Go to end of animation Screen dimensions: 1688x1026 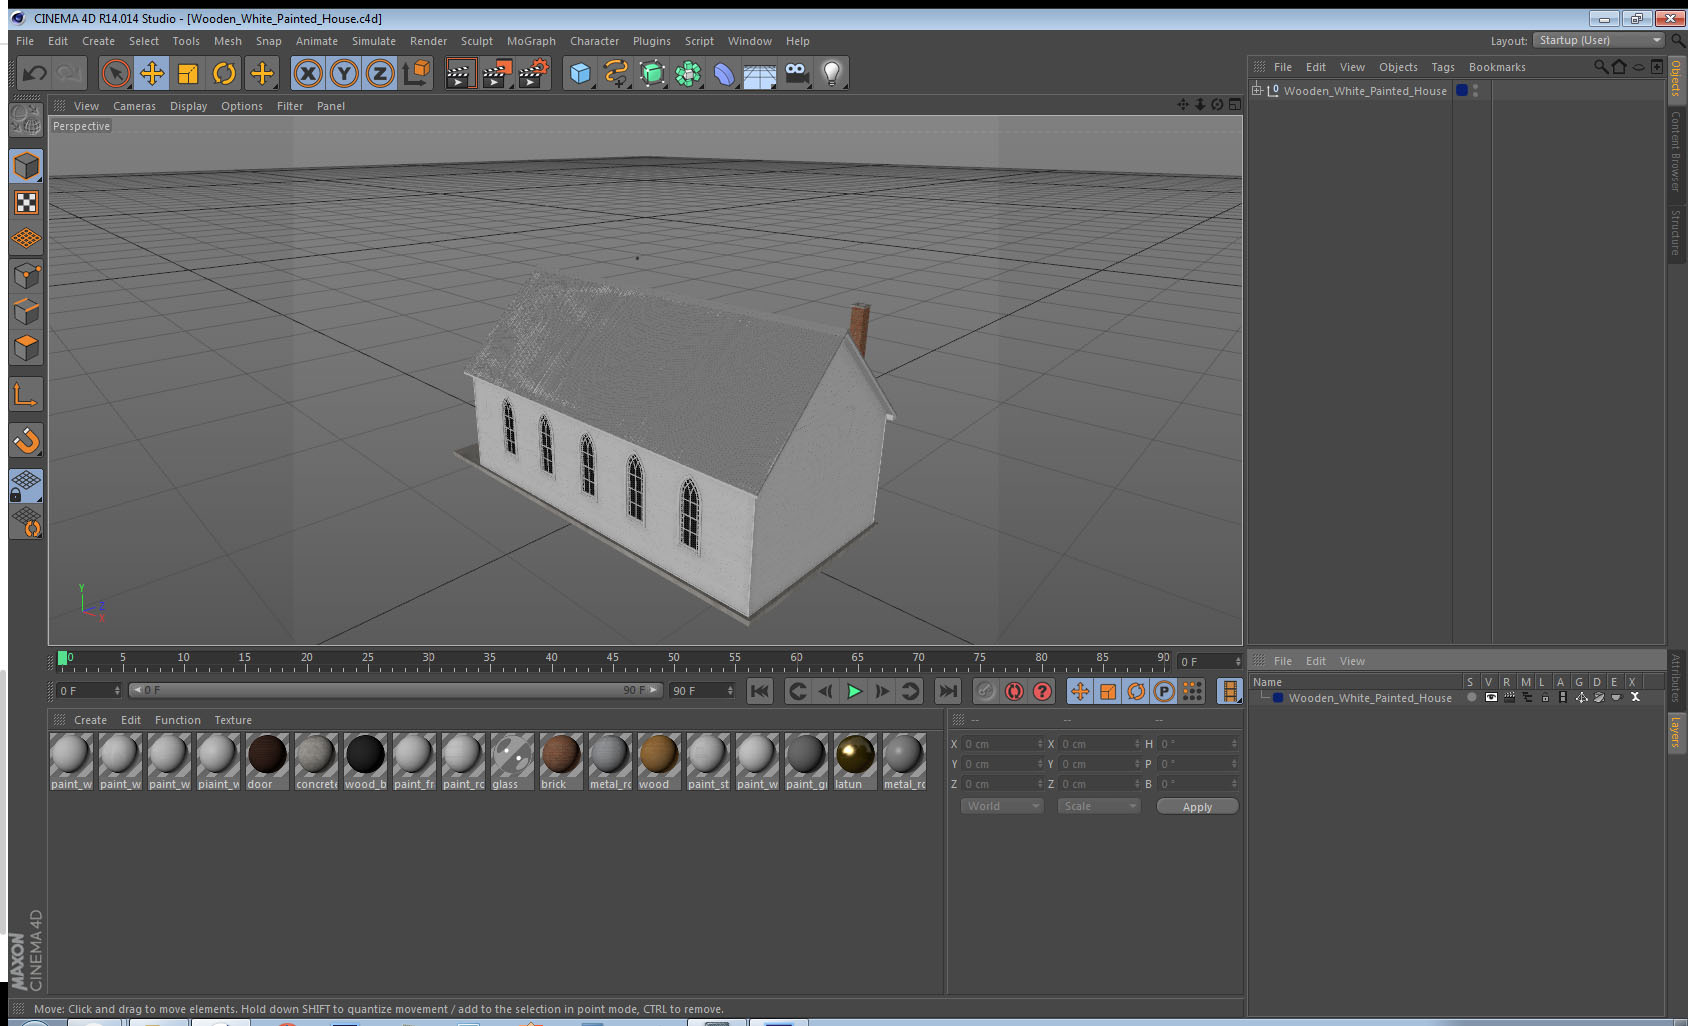[947, 691]
